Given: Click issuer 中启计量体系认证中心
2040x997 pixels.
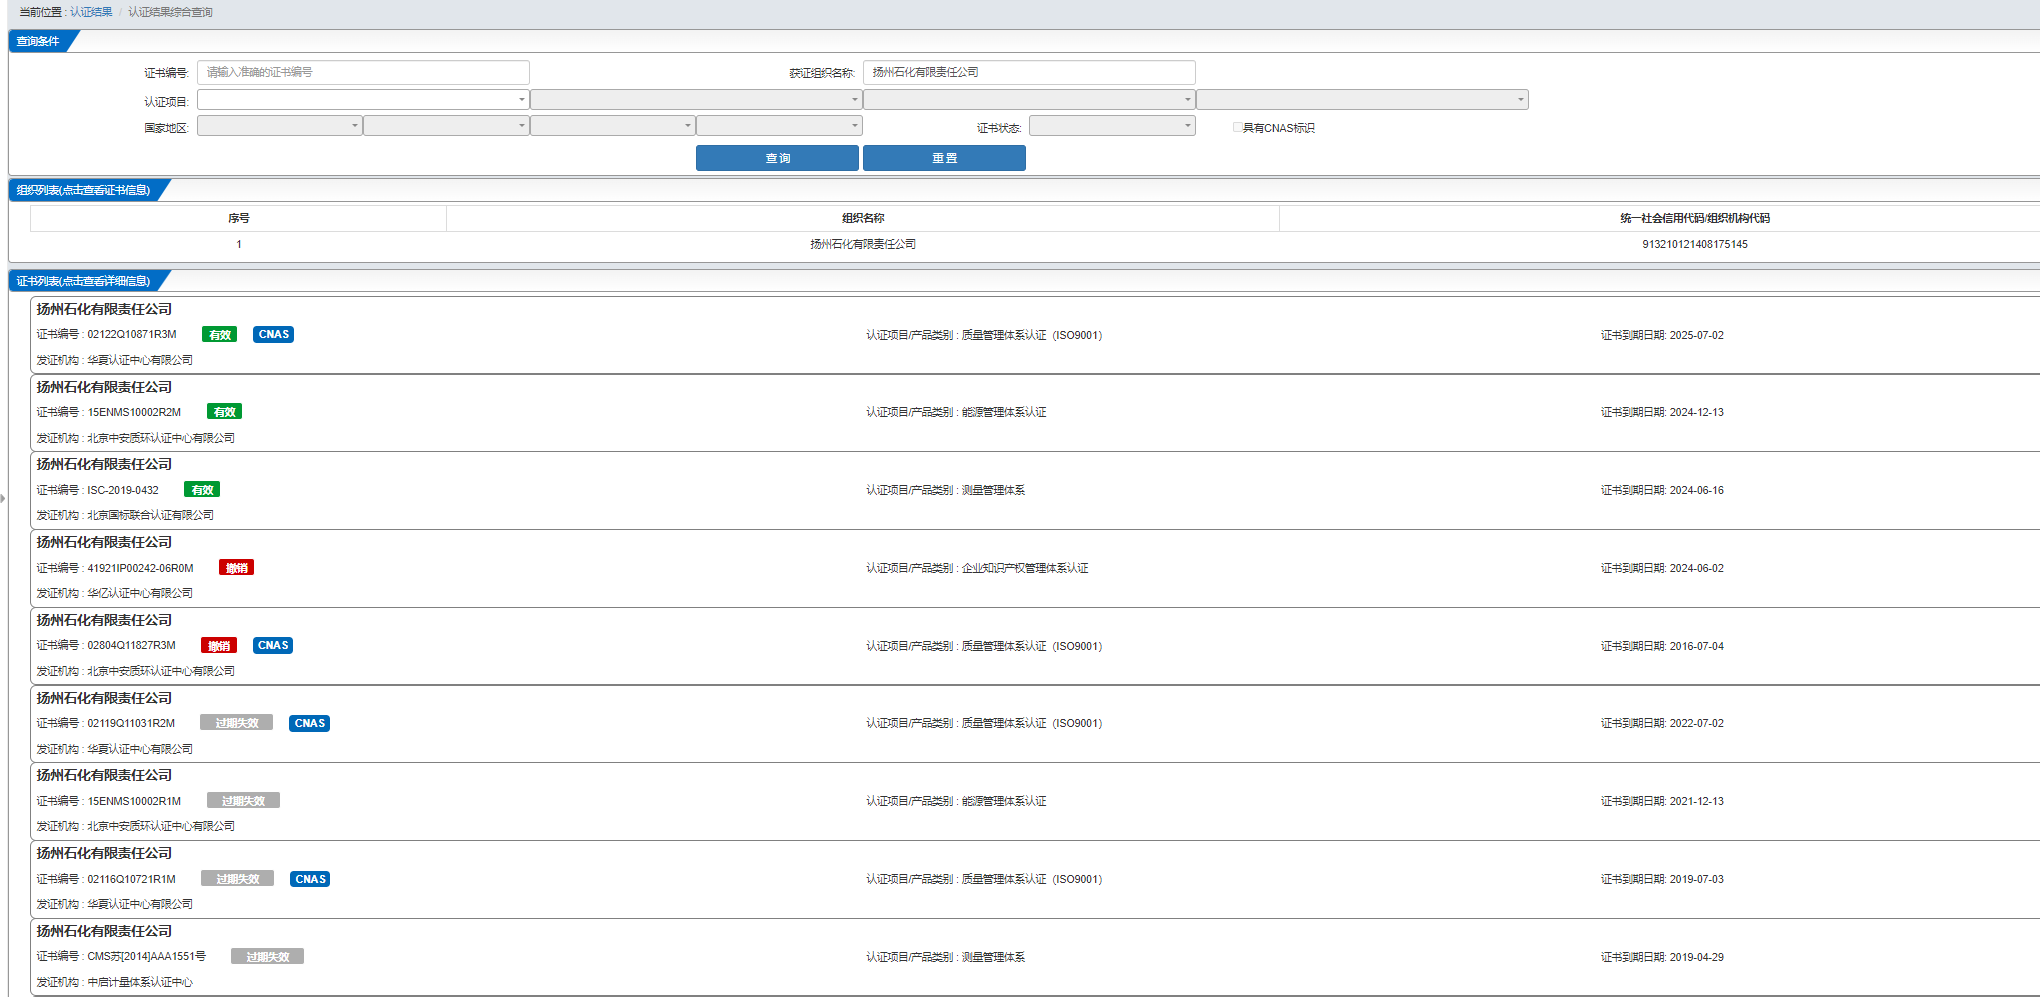Looking at the screenshot, I should tap(140, 982).
